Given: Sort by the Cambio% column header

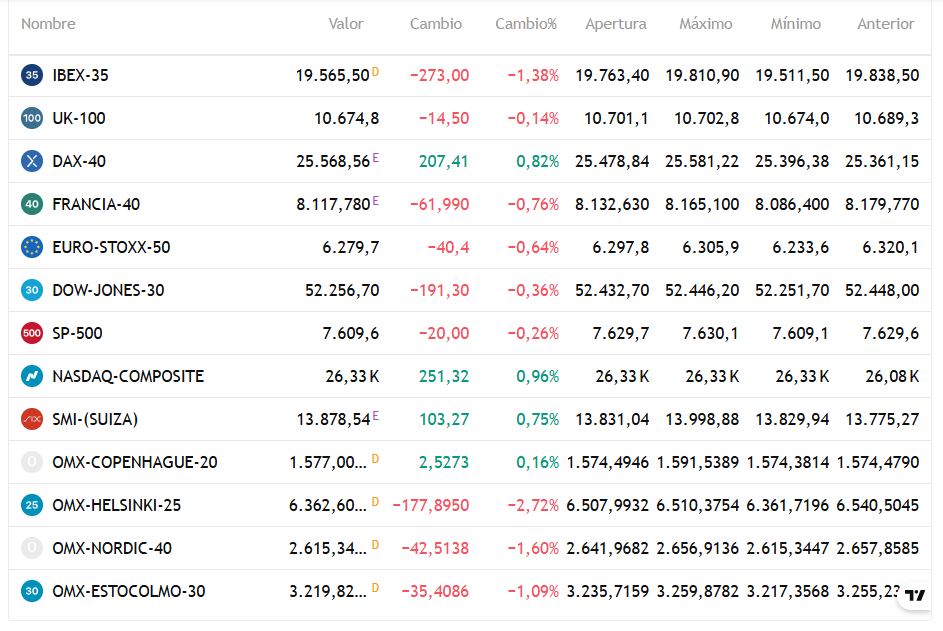Looking at the screenshot, I should 526,23.
